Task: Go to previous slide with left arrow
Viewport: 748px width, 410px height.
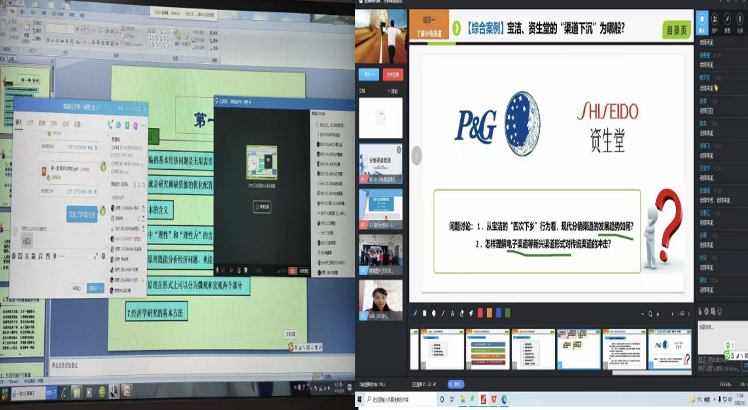Action: tap(417, 153)
